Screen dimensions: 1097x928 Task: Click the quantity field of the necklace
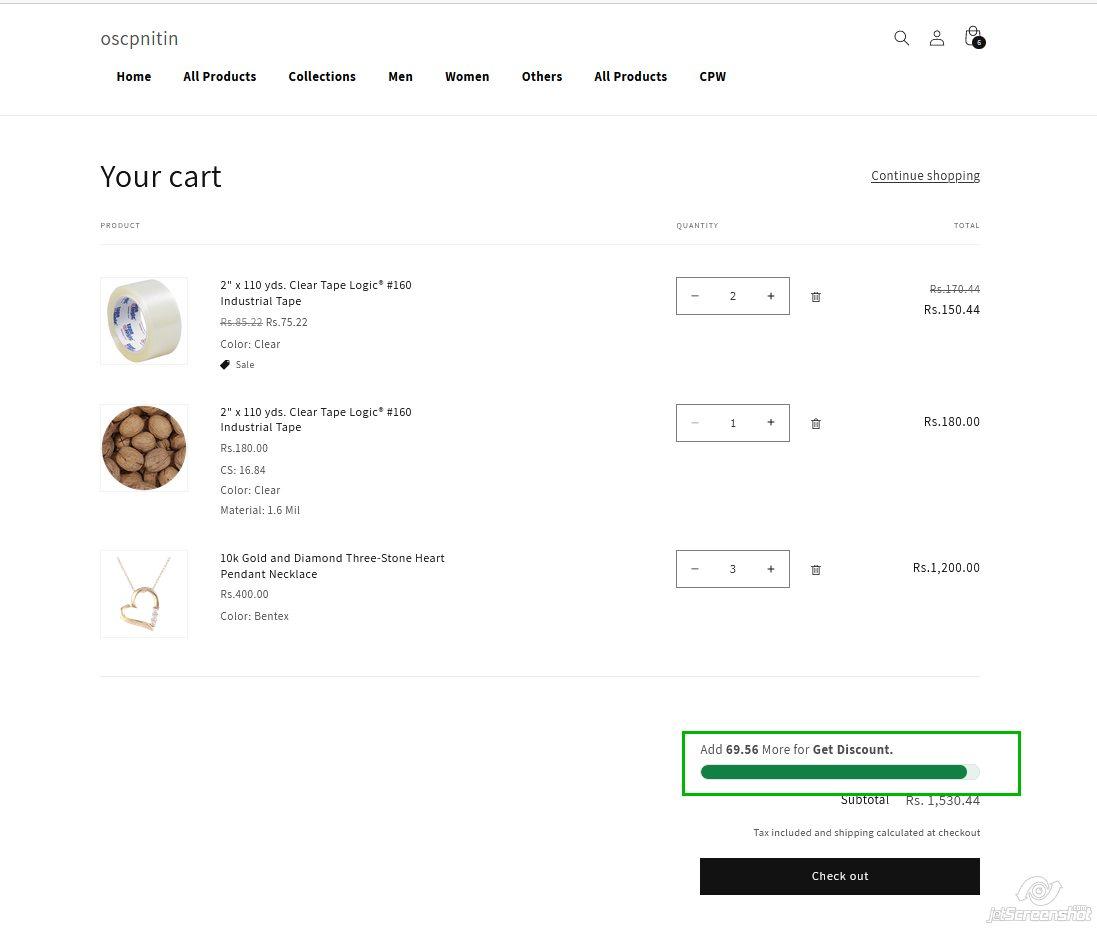[x=733, y=569]
